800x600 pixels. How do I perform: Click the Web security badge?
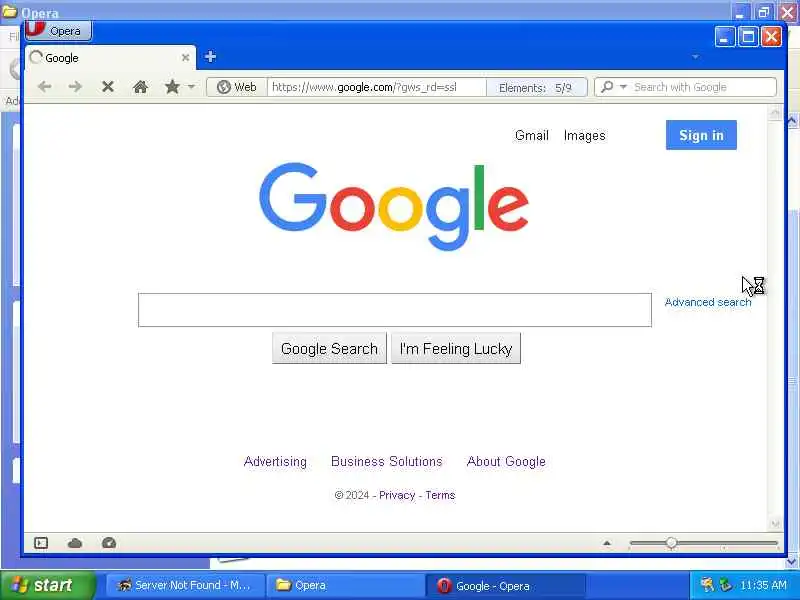(237, 87)
